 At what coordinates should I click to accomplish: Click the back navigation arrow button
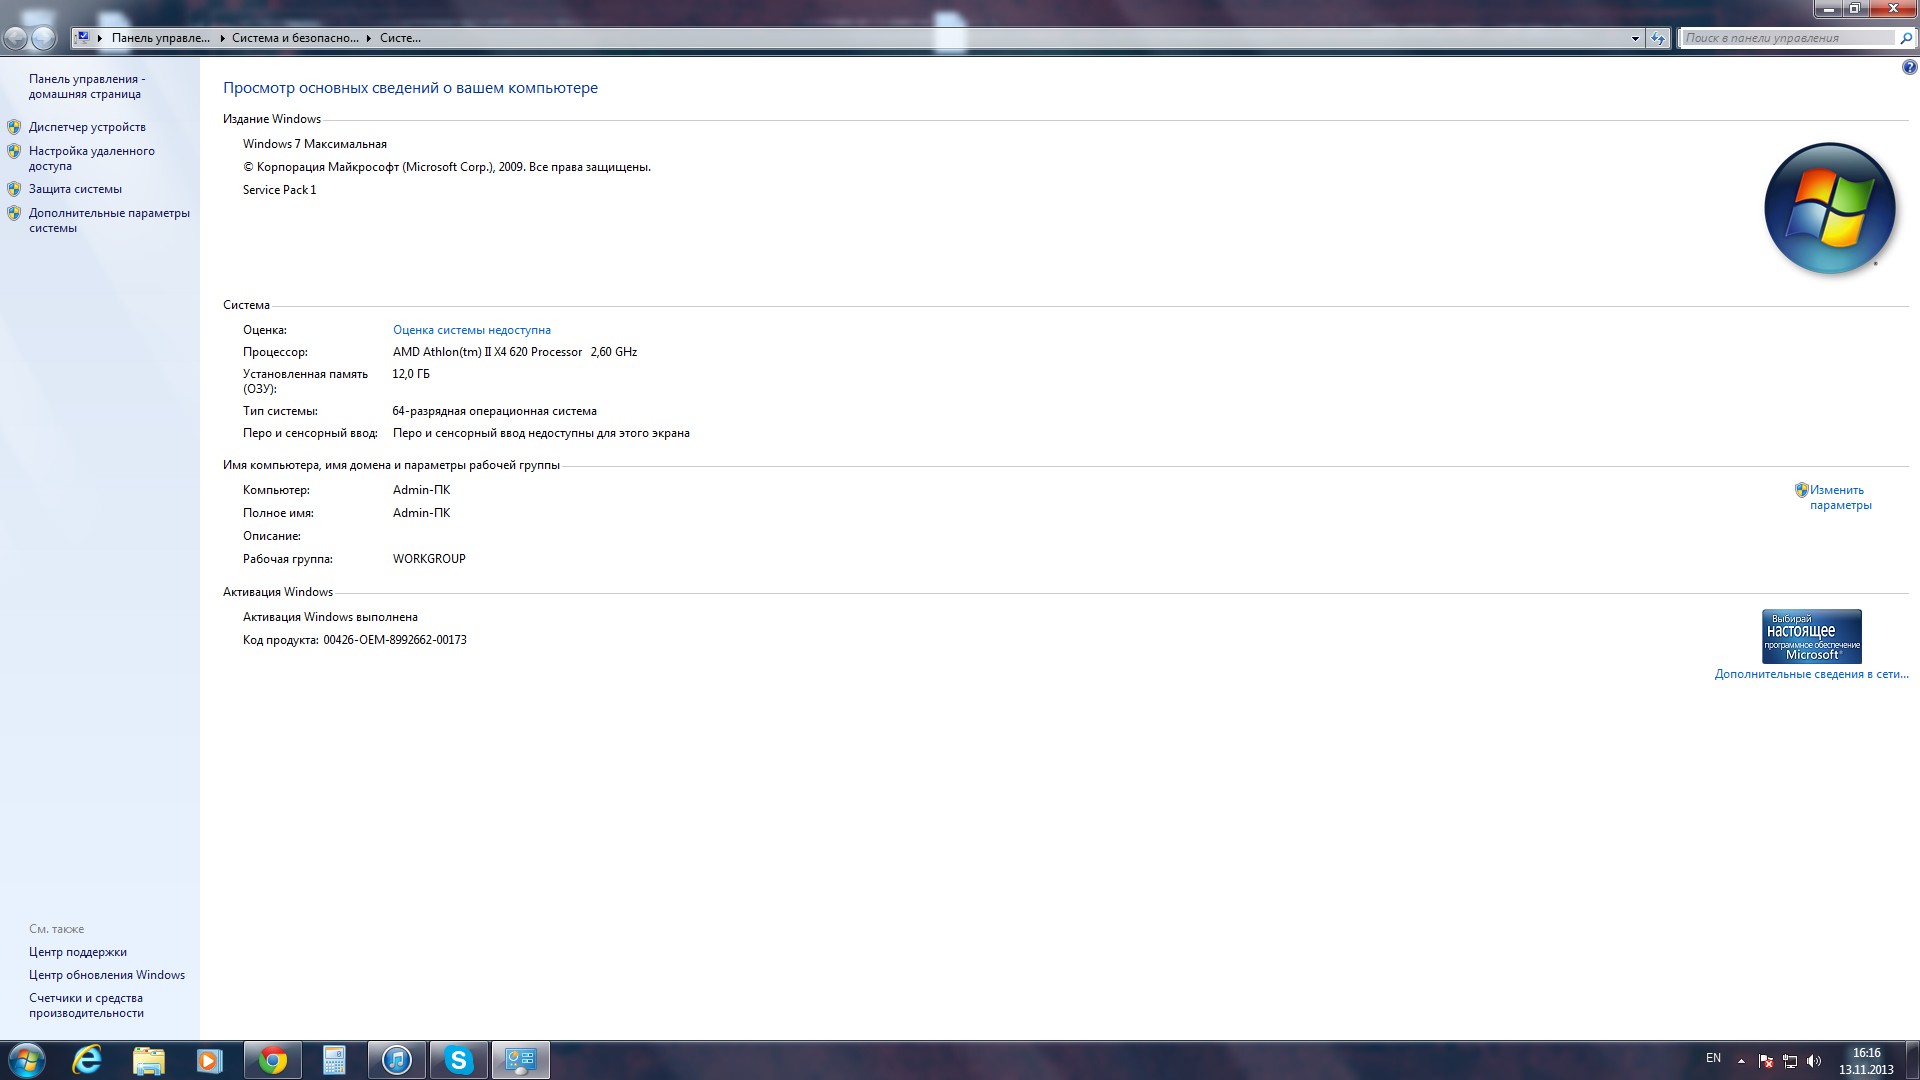[16, 38]
